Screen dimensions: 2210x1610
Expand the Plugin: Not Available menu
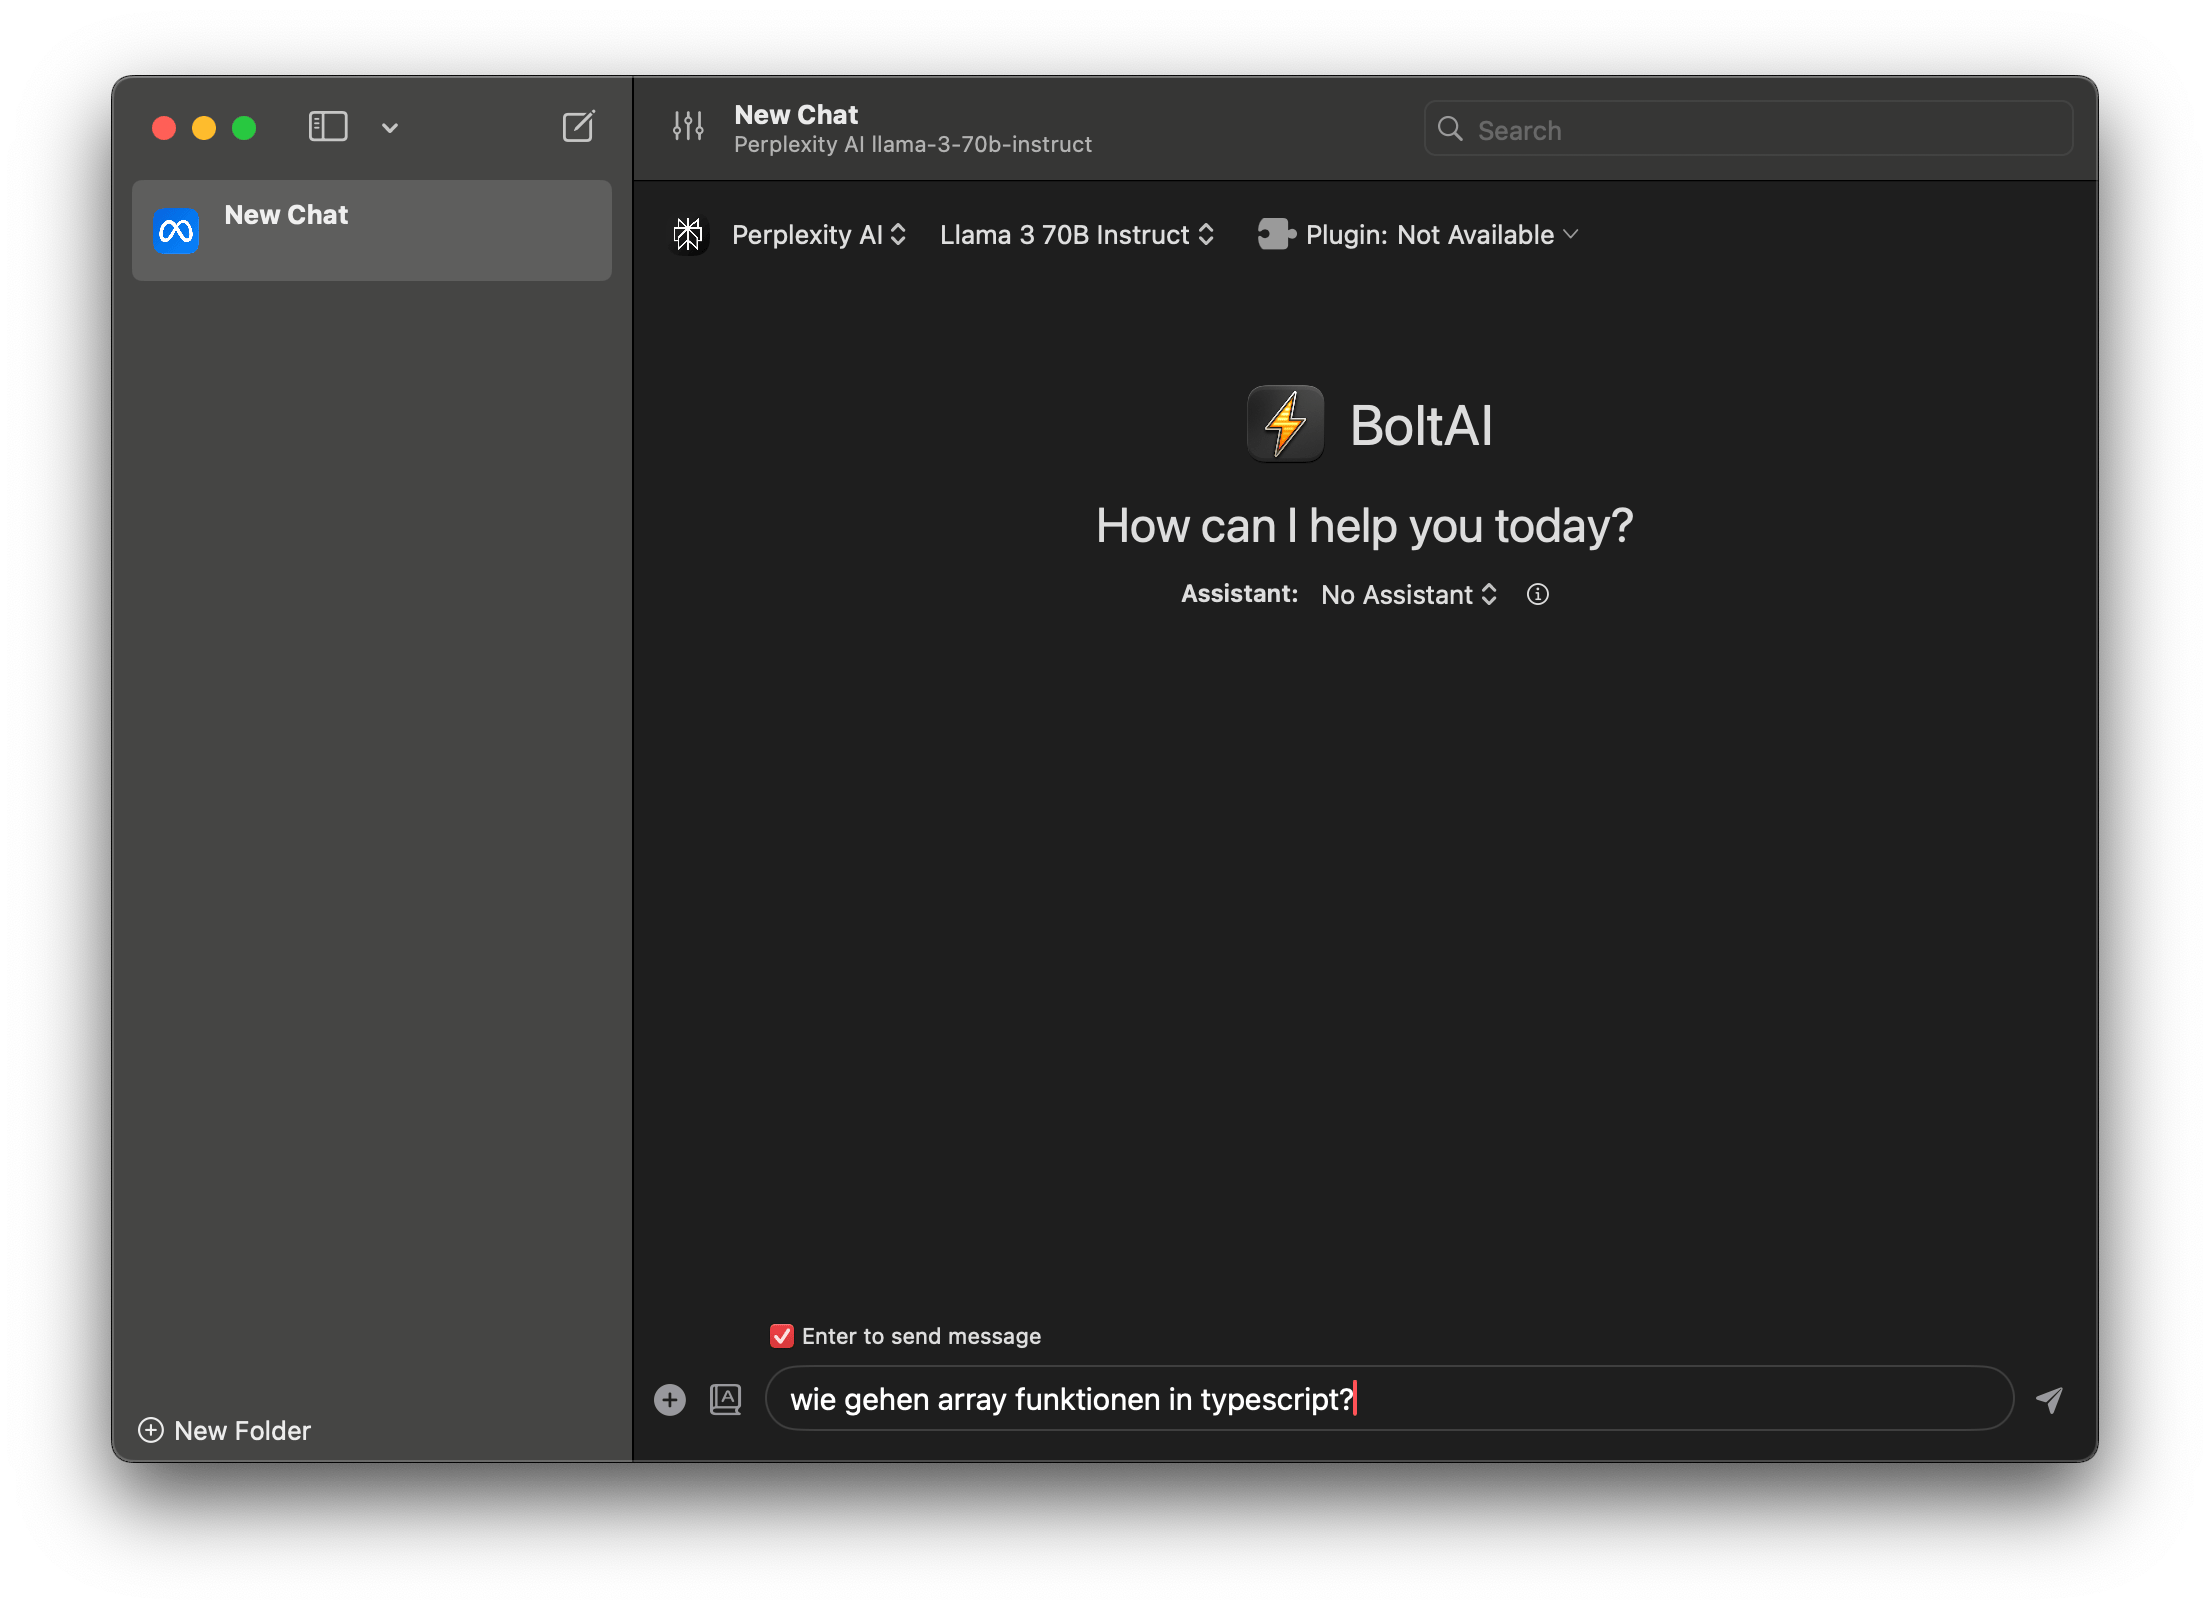(x=1442, y=235)
